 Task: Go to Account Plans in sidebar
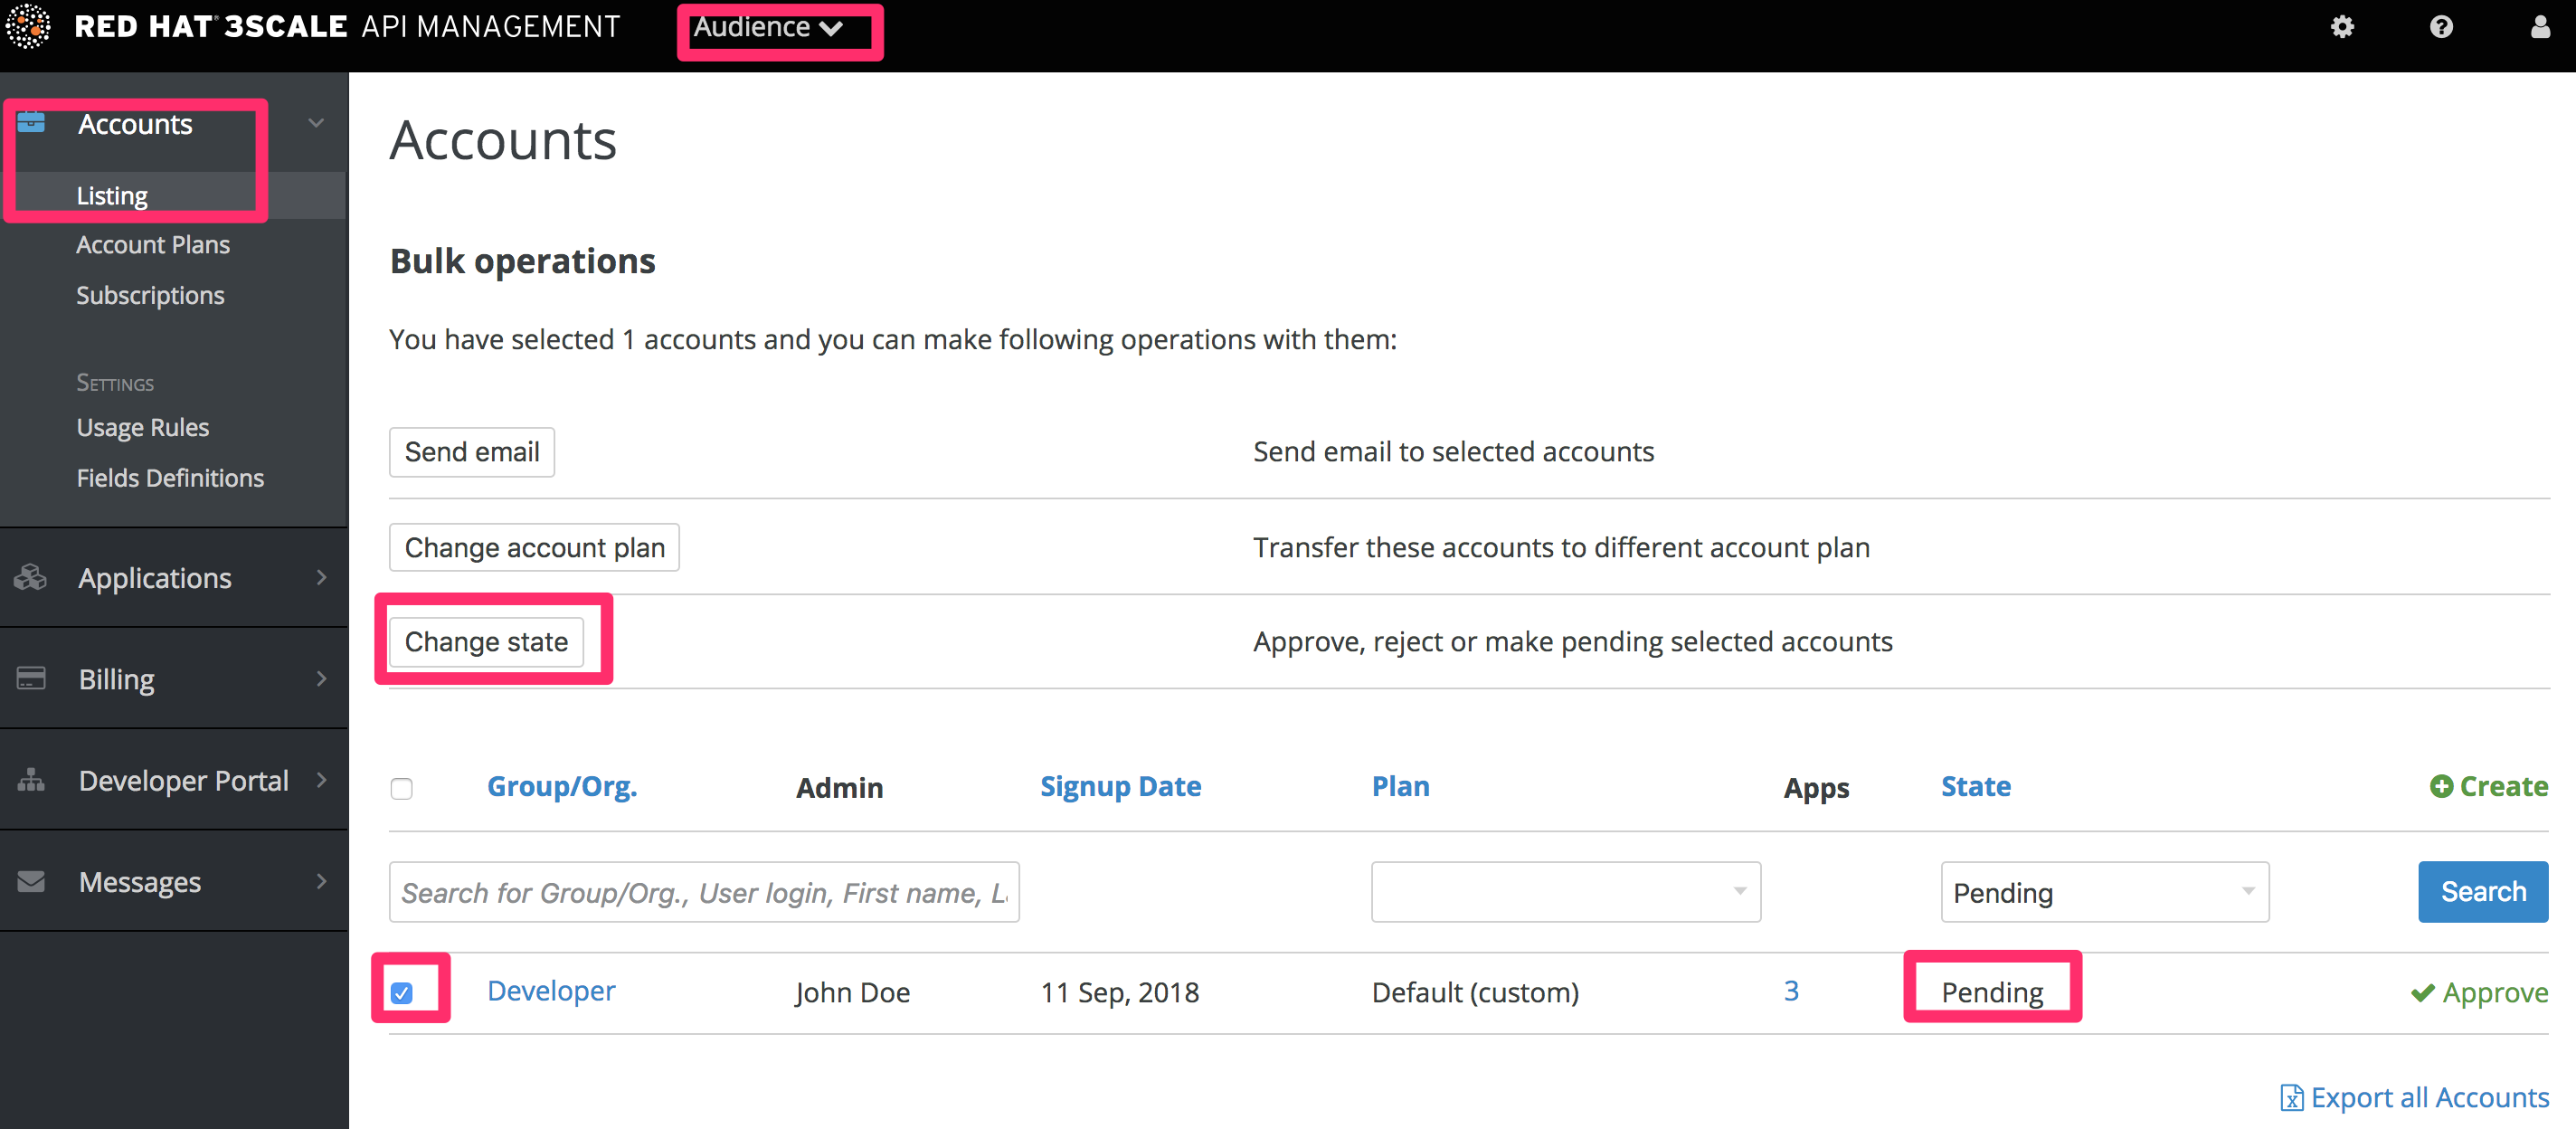tap(153, 245)
